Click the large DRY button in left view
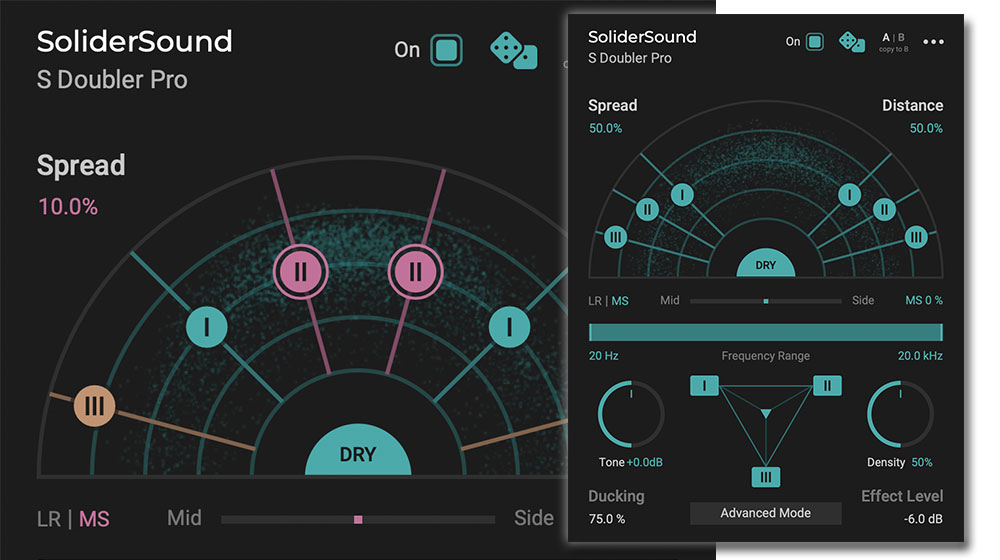 click(358, 452)
